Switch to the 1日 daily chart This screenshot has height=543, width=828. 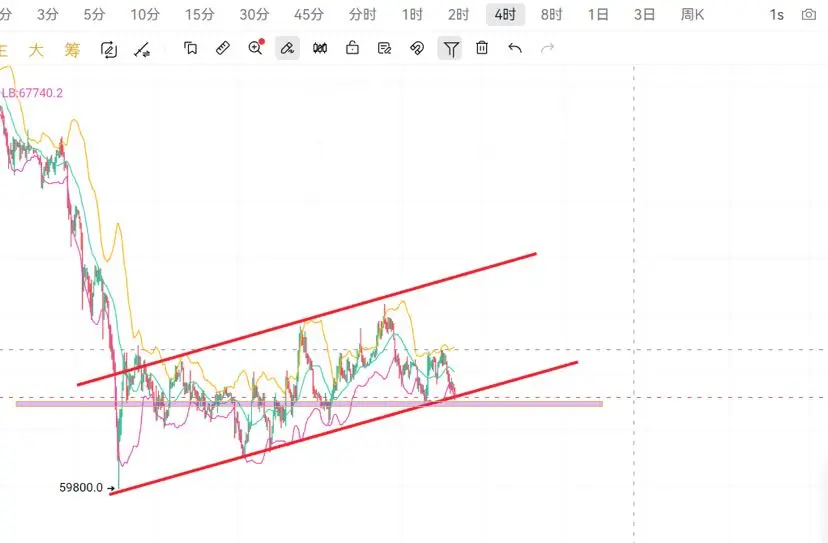(x=598, y=15)
